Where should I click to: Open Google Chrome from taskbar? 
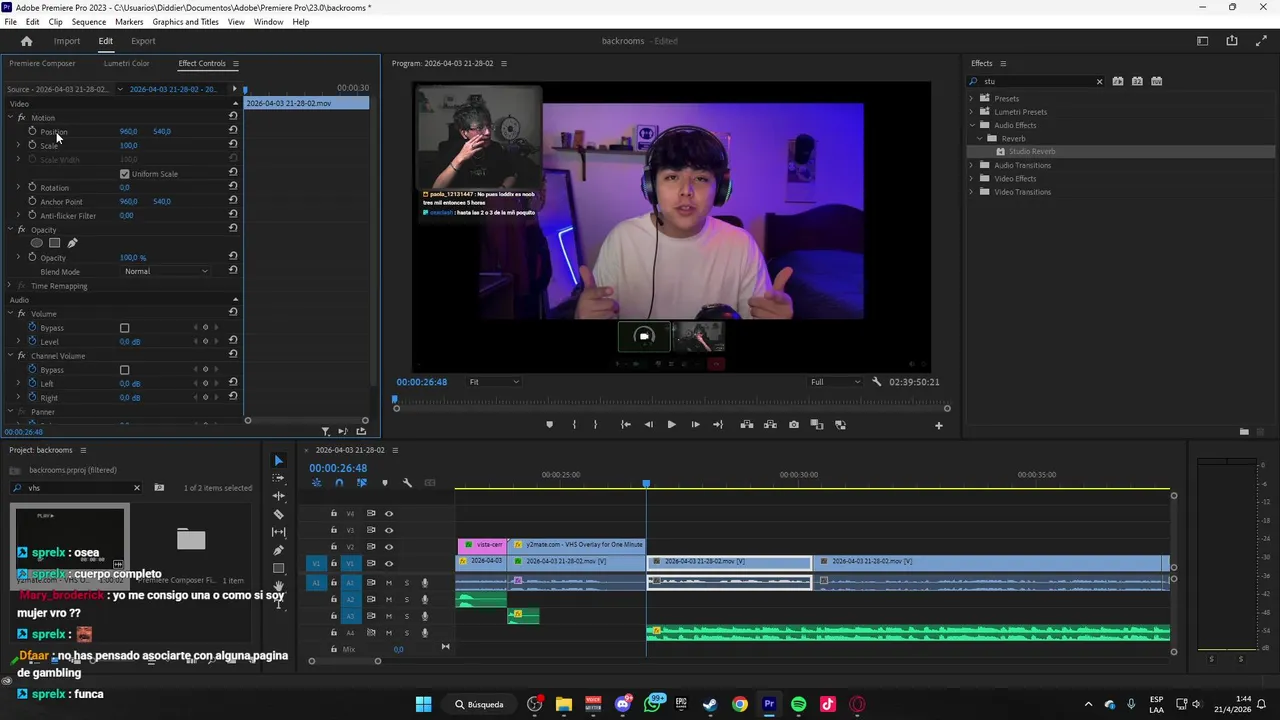pos(739,704)
